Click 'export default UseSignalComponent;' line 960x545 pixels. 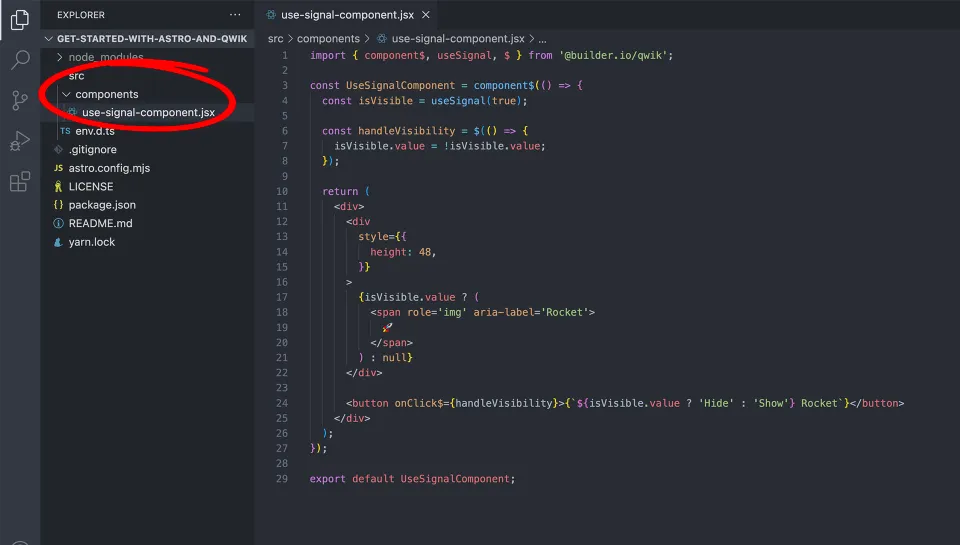click(x=412, y=479)
